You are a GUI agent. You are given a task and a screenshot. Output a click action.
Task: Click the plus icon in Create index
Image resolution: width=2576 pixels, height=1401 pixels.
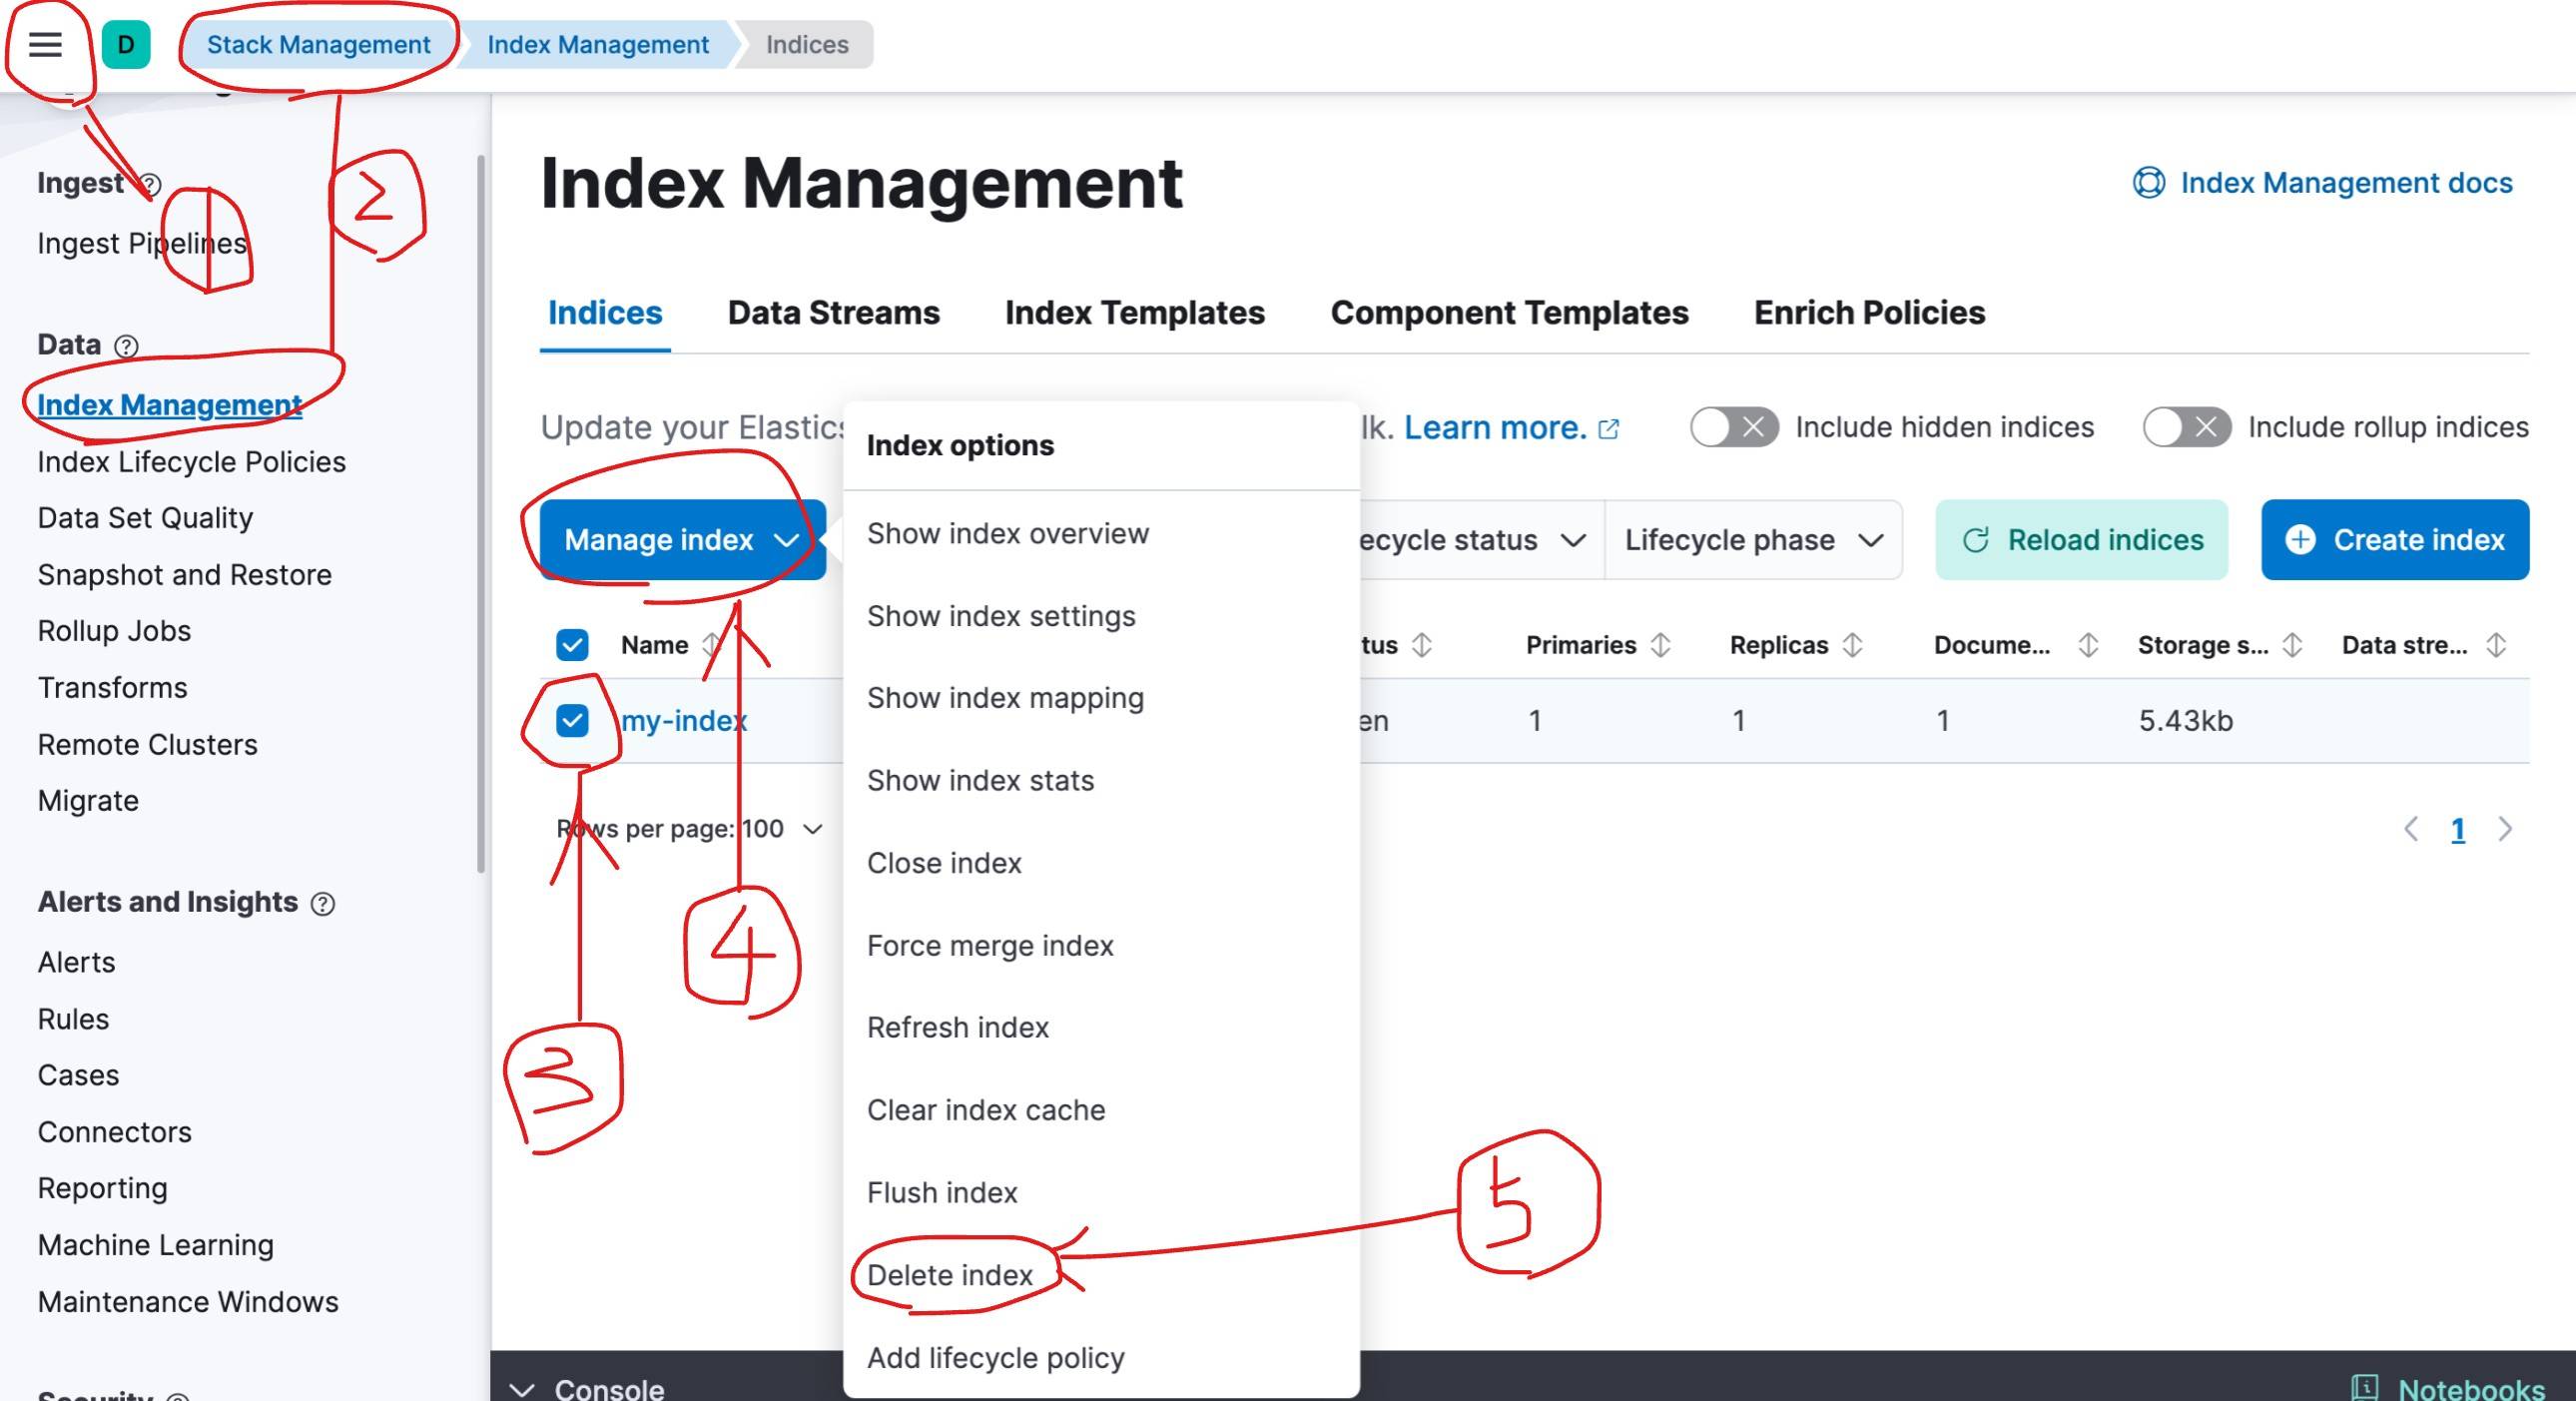pyautogui.click(x=2300, y=540)
